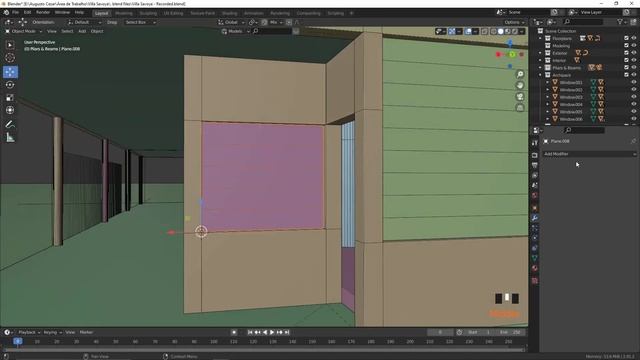The image size is (640, 360).
Task: Switch to the Shading workspace tab
Action: point(229,13)
